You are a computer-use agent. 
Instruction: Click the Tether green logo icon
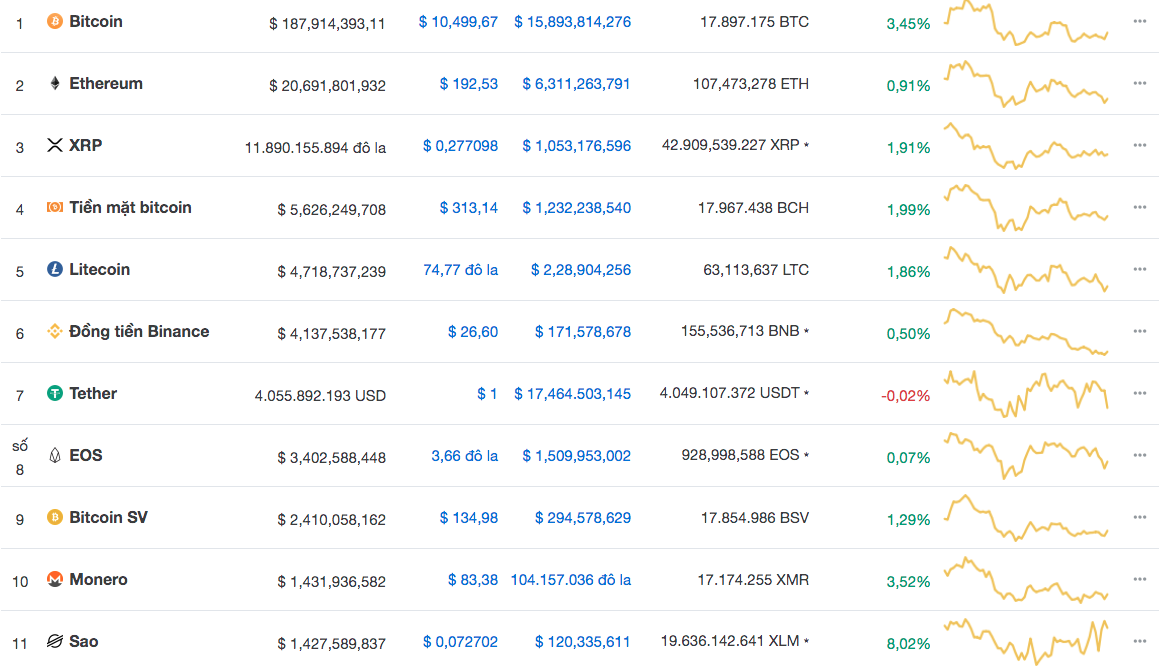(x=55, y=394)
